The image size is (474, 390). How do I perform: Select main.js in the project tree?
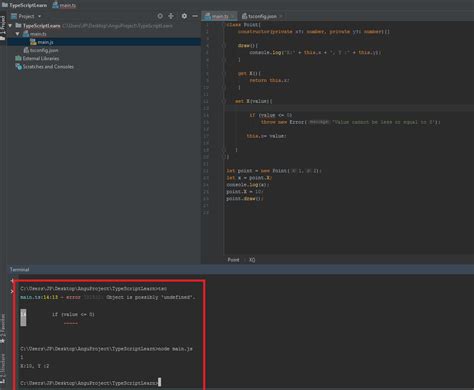(42, 42)
